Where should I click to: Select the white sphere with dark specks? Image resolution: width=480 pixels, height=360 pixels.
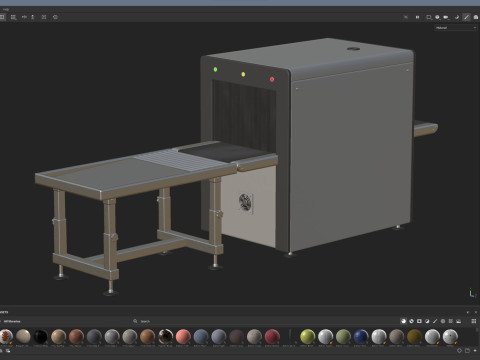(x=450, y=337)
